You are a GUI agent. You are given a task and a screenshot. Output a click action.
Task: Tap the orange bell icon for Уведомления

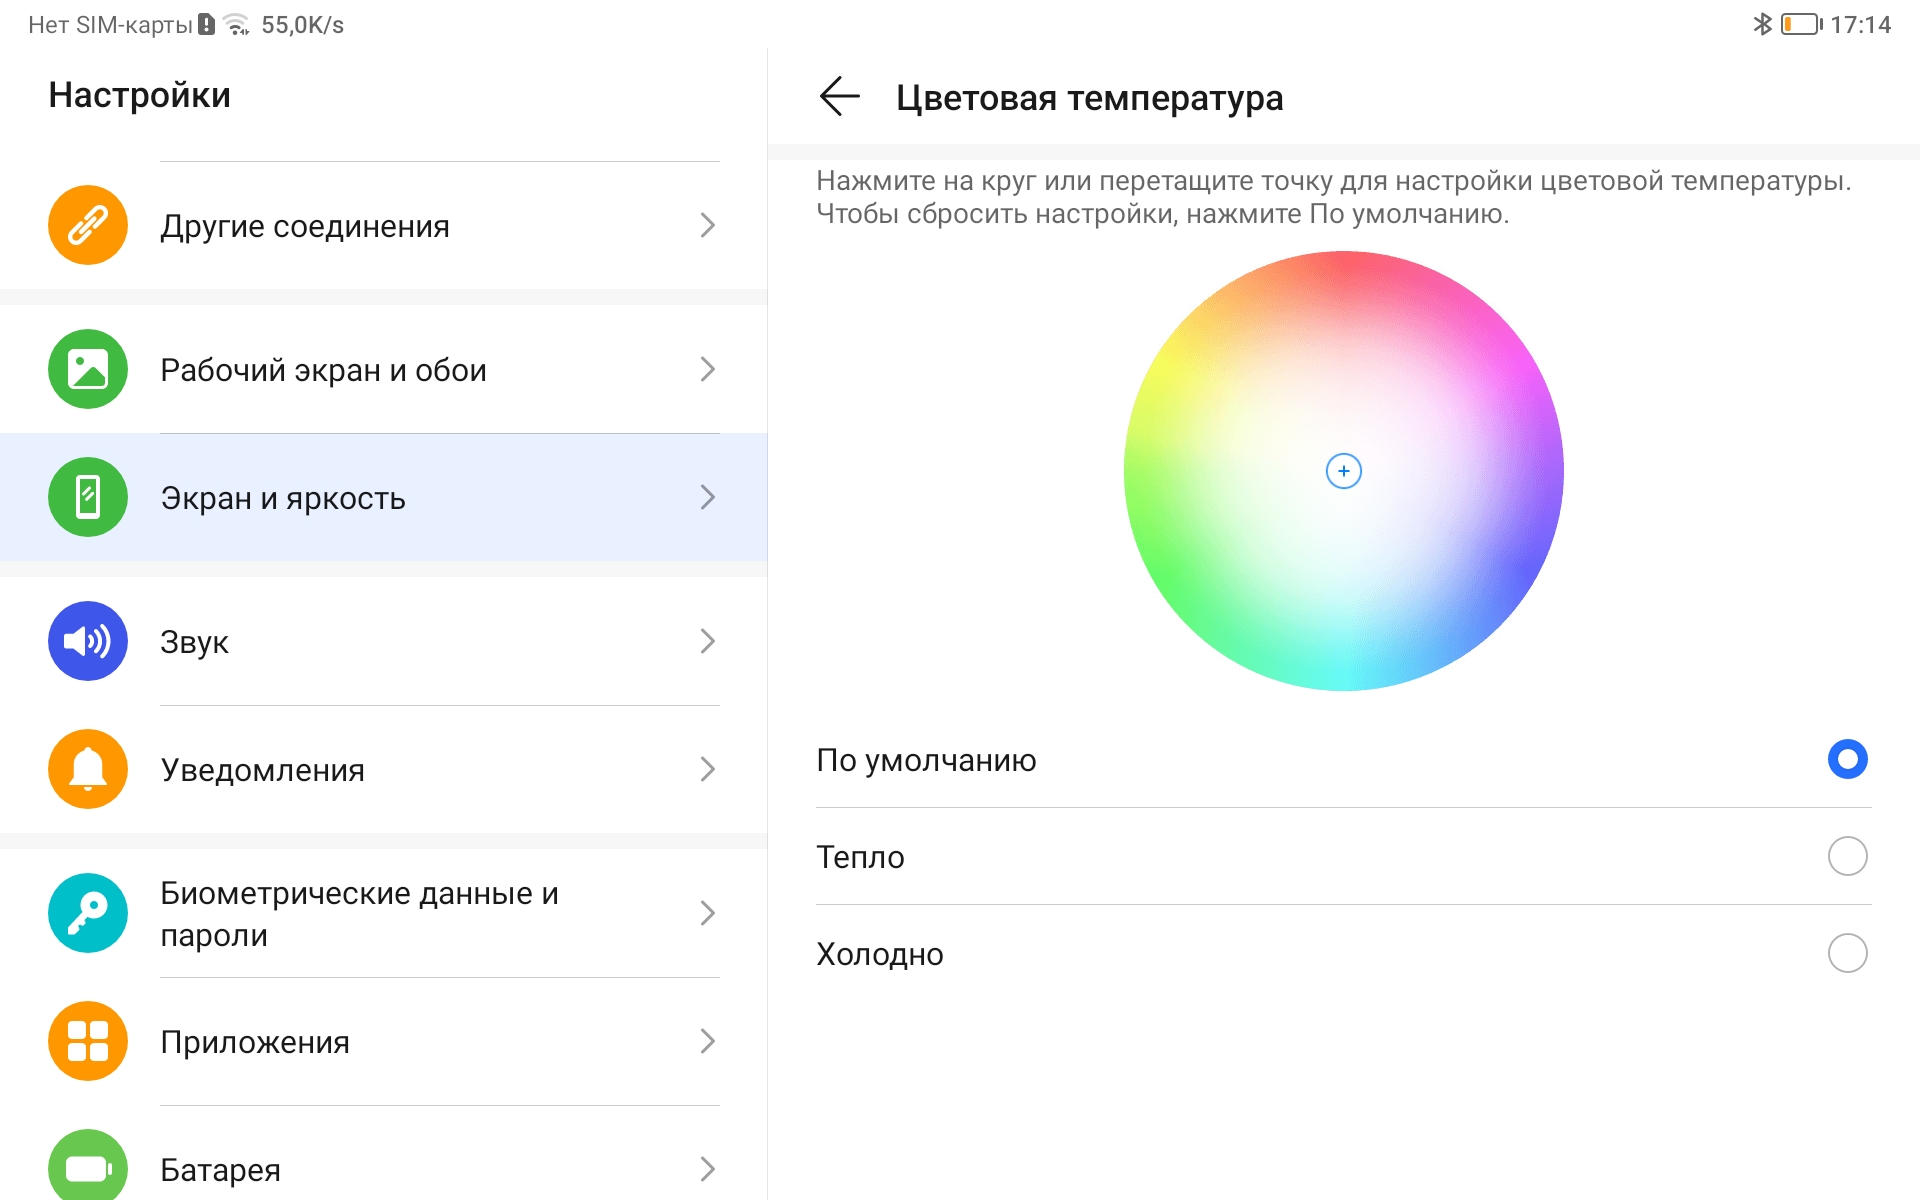click(x=88, y=769)
